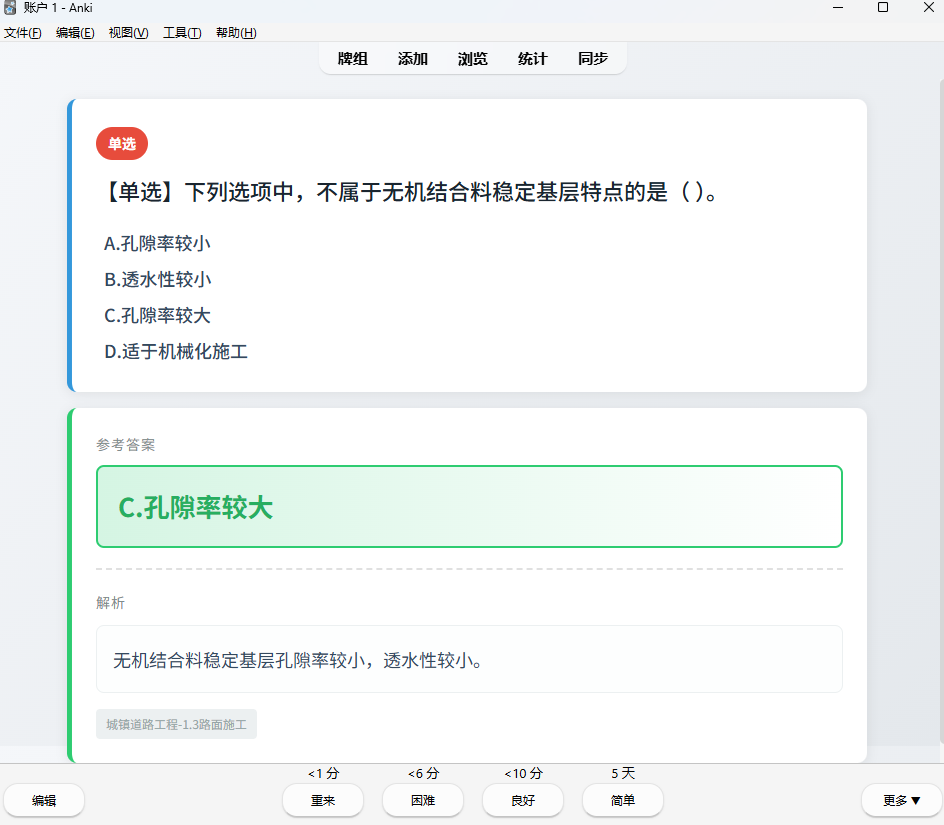Open the 帮助(H) menu
944x825 pixels.
236,33
